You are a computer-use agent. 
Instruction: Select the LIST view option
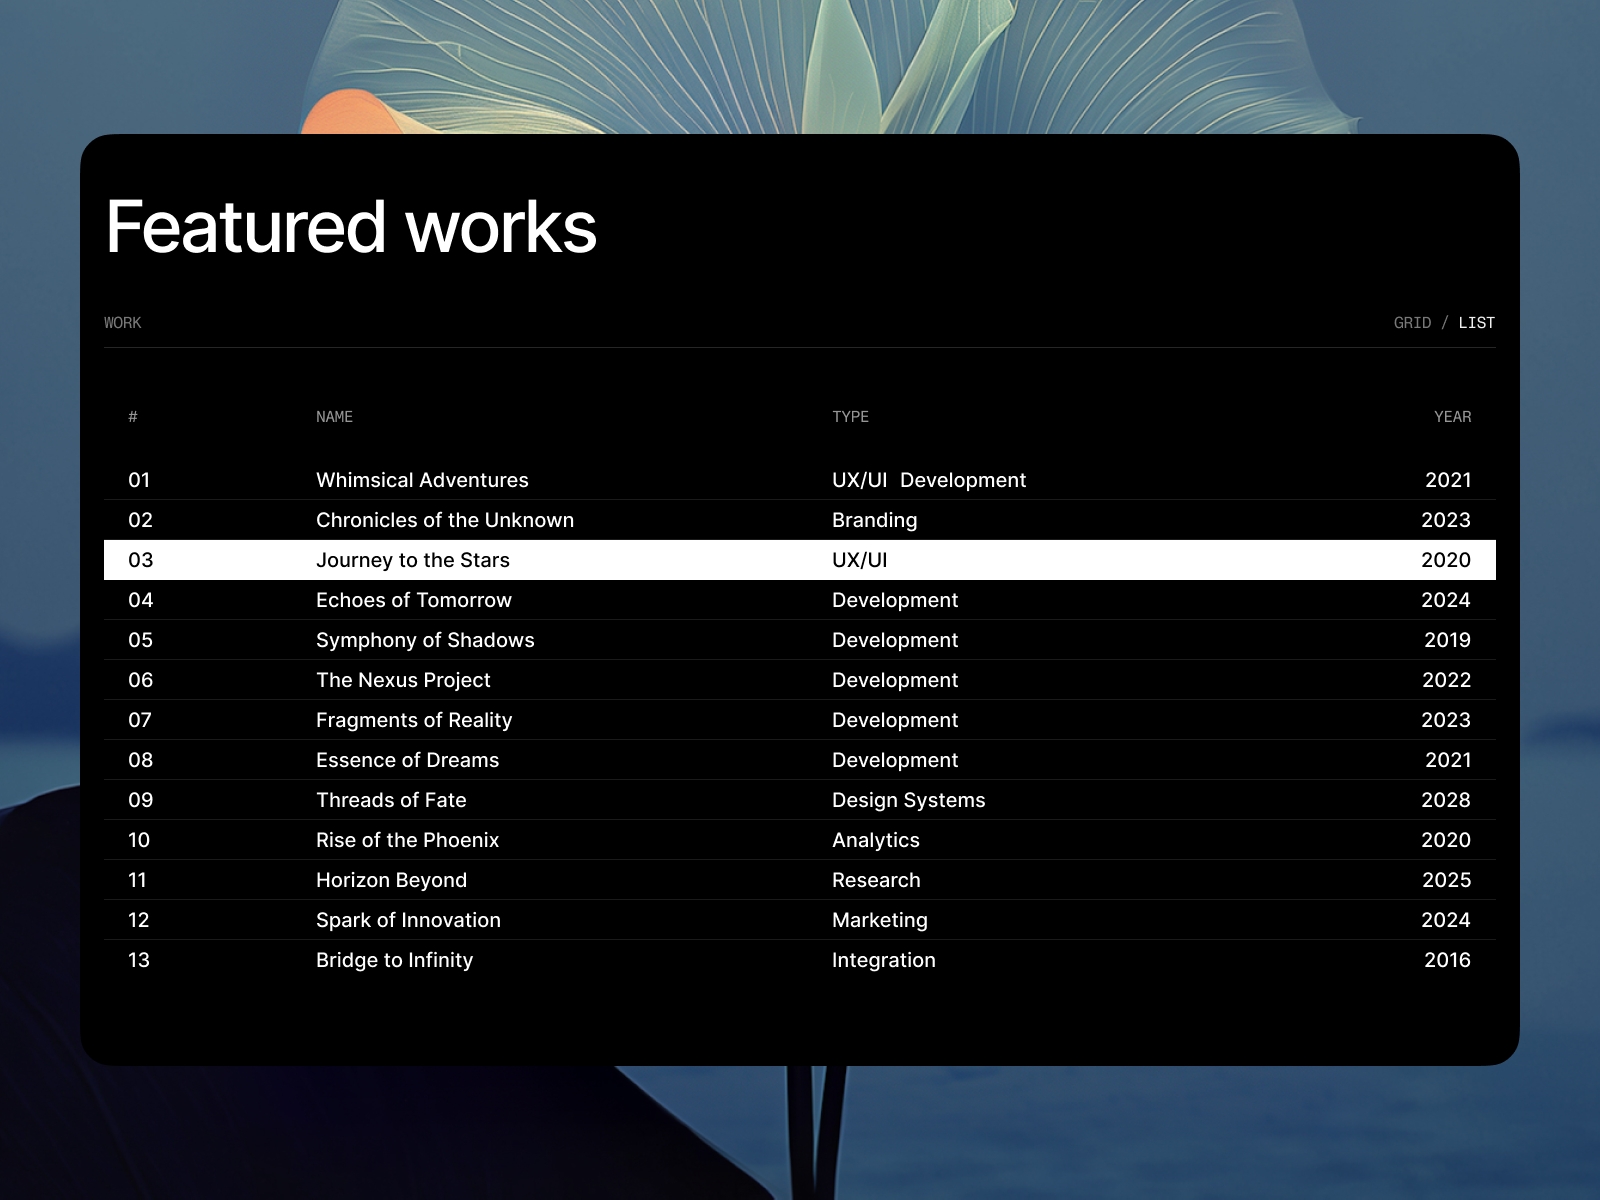[1477, 322]
